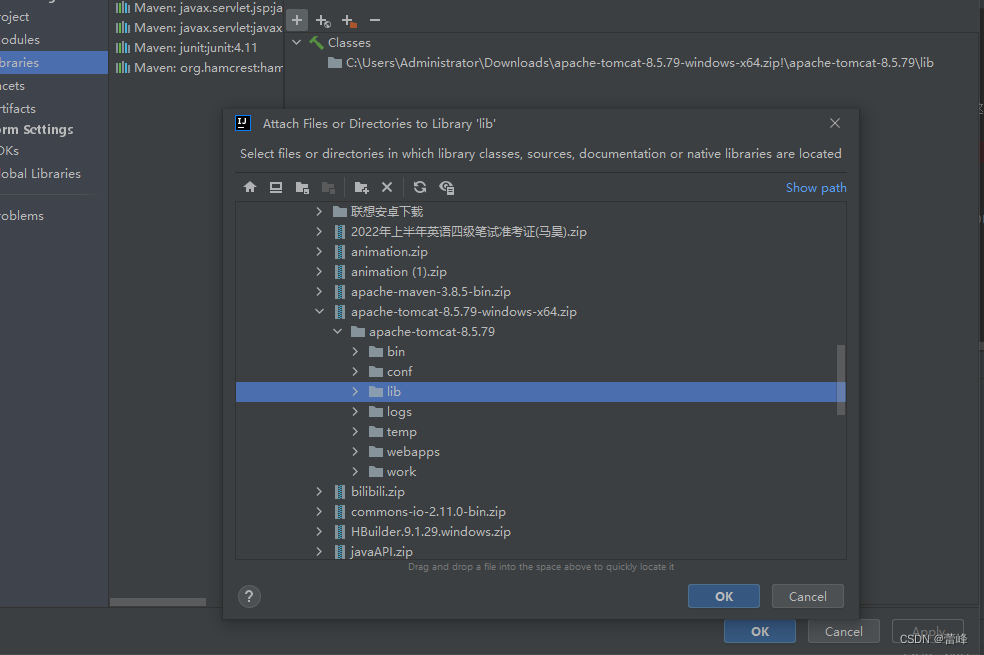Expand the conf folder

pos(355,371)
